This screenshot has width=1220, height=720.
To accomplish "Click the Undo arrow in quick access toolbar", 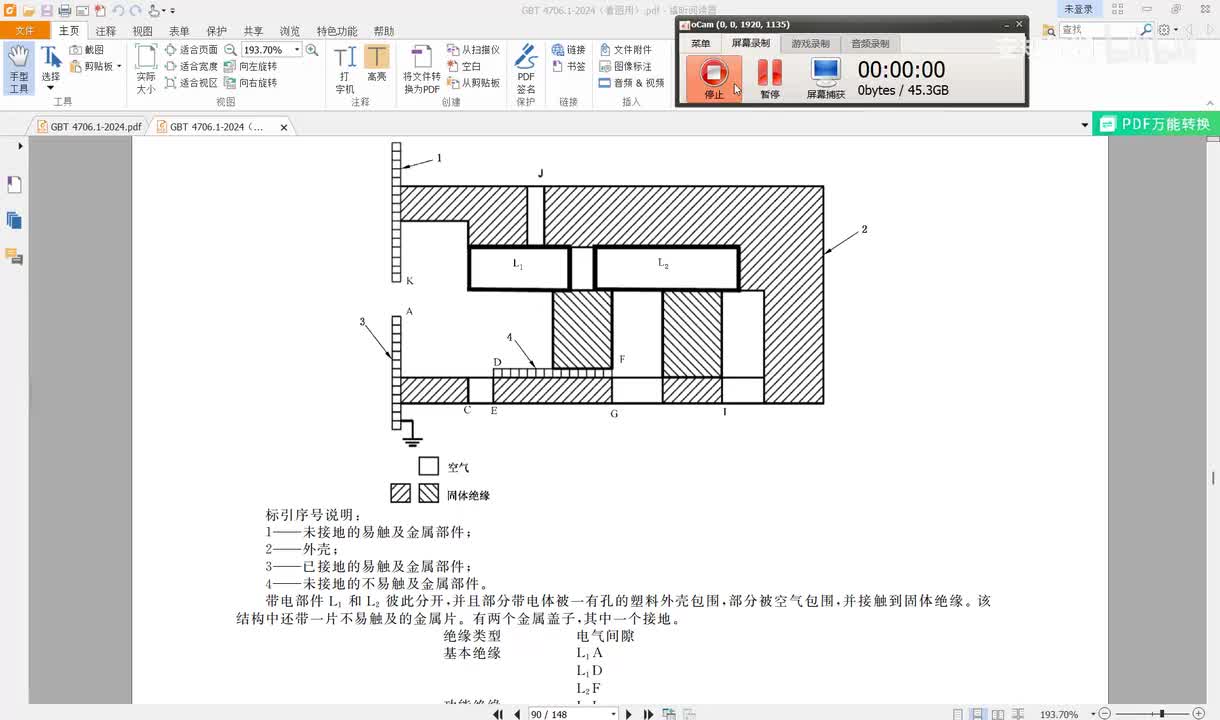I will [118, 10].
